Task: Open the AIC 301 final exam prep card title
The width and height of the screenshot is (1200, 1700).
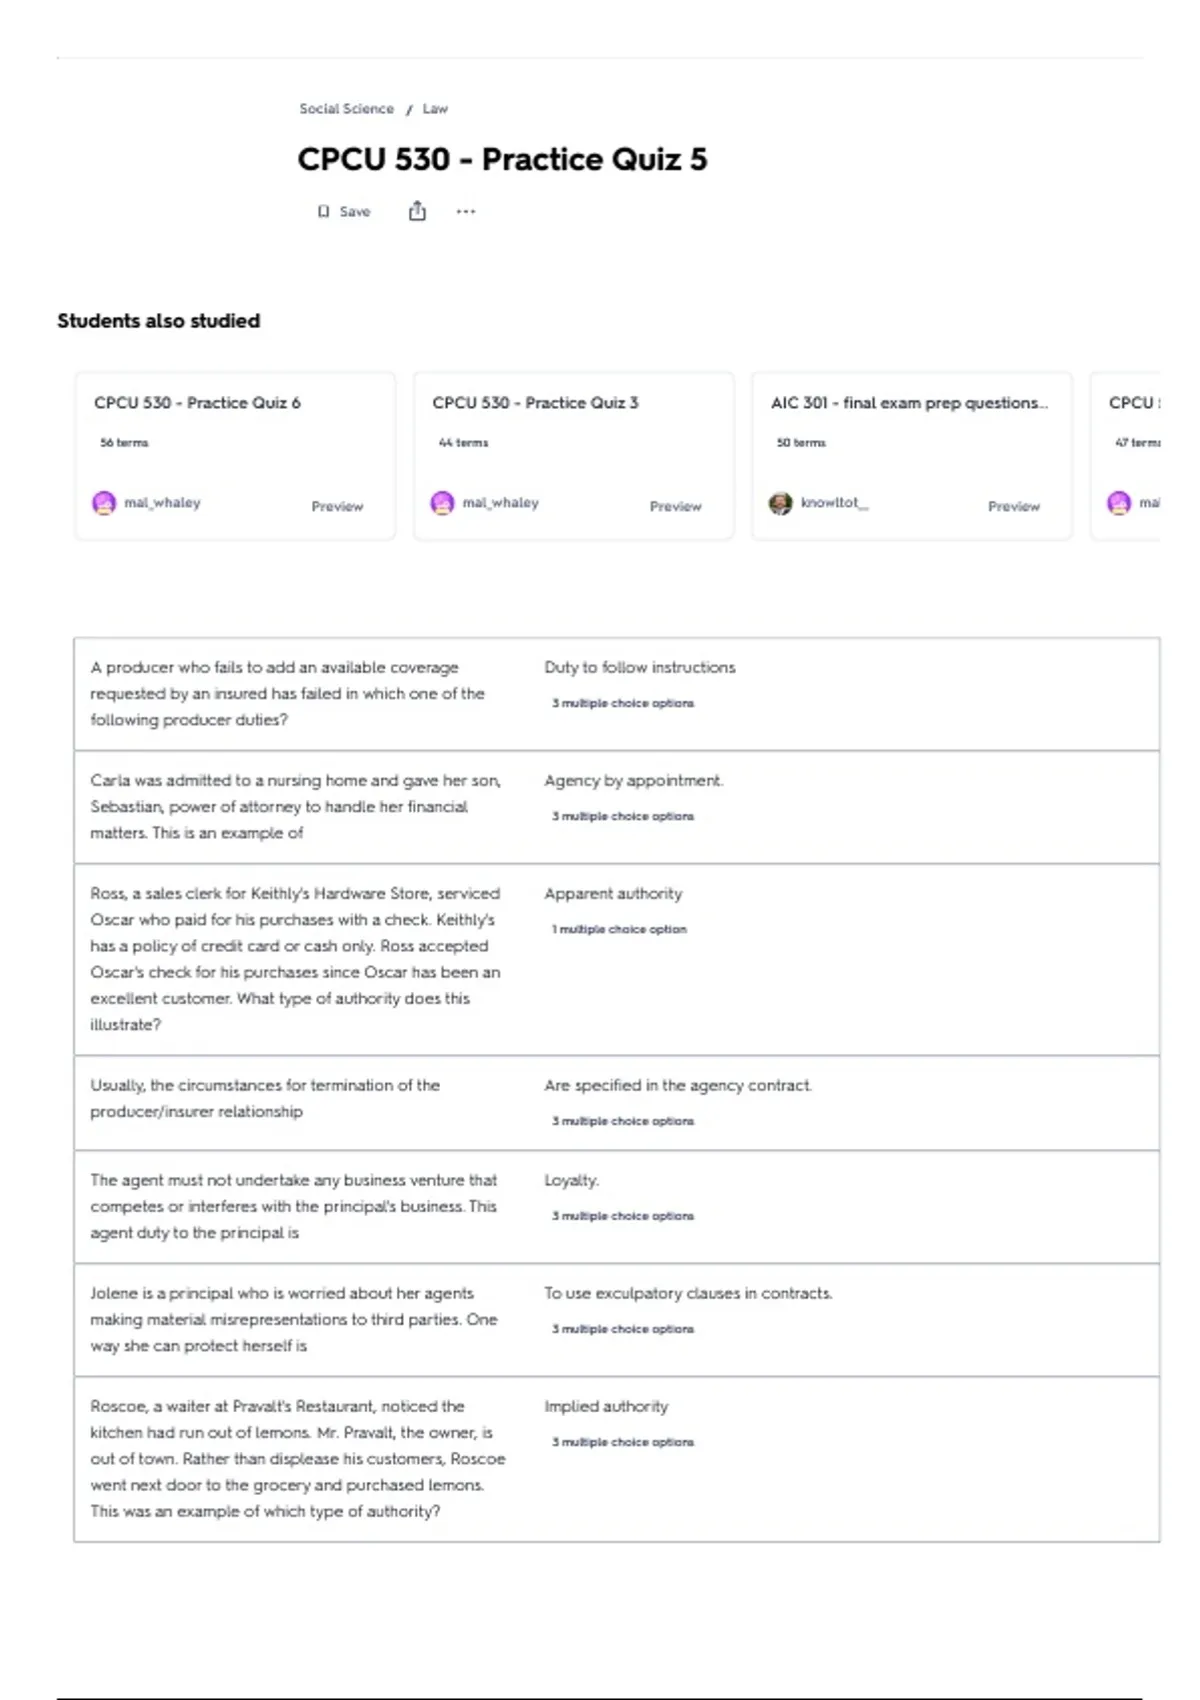Action: click(909, 403)
